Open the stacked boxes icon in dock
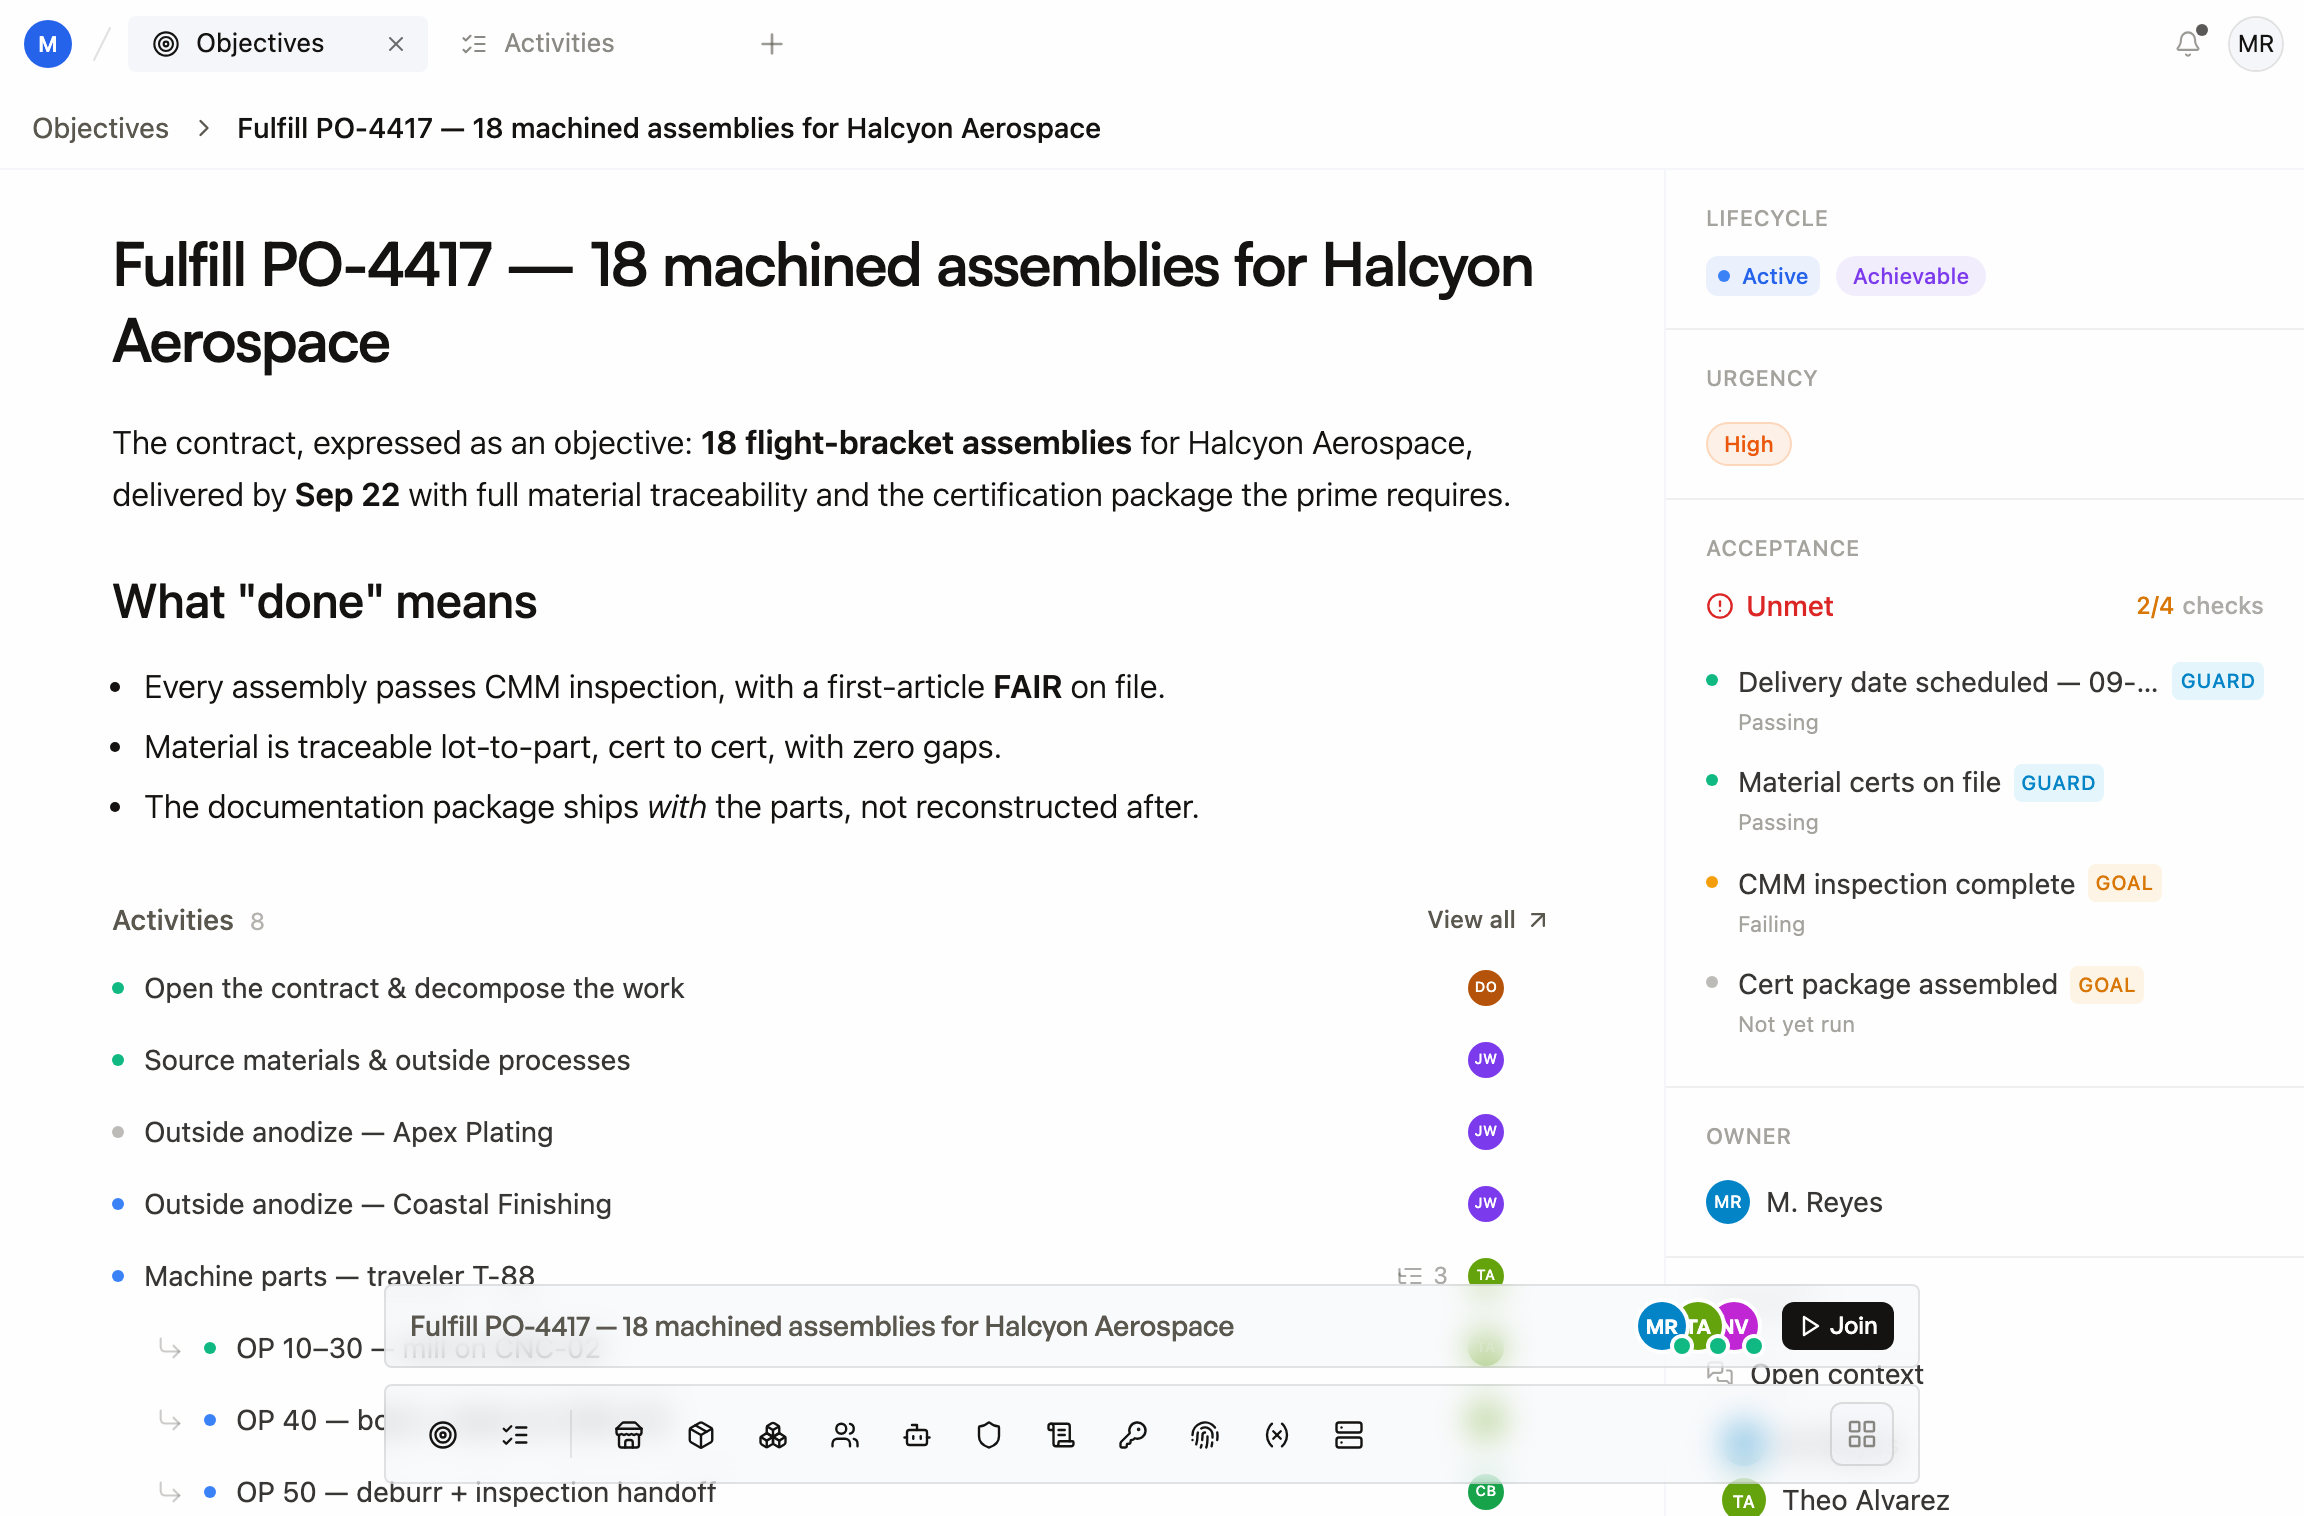The height and width of the screenshot is (1516, 2304). pos(773,1436)
